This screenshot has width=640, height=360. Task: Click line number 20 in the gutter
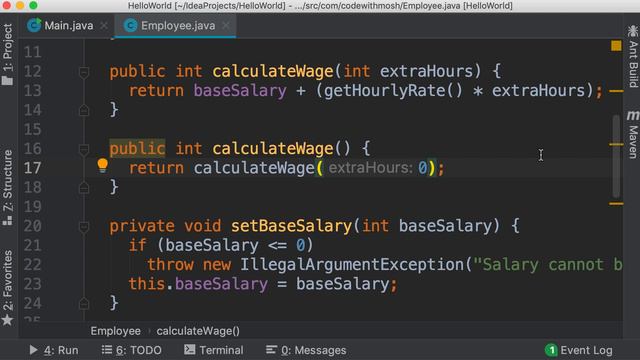(x=33, y=226)
